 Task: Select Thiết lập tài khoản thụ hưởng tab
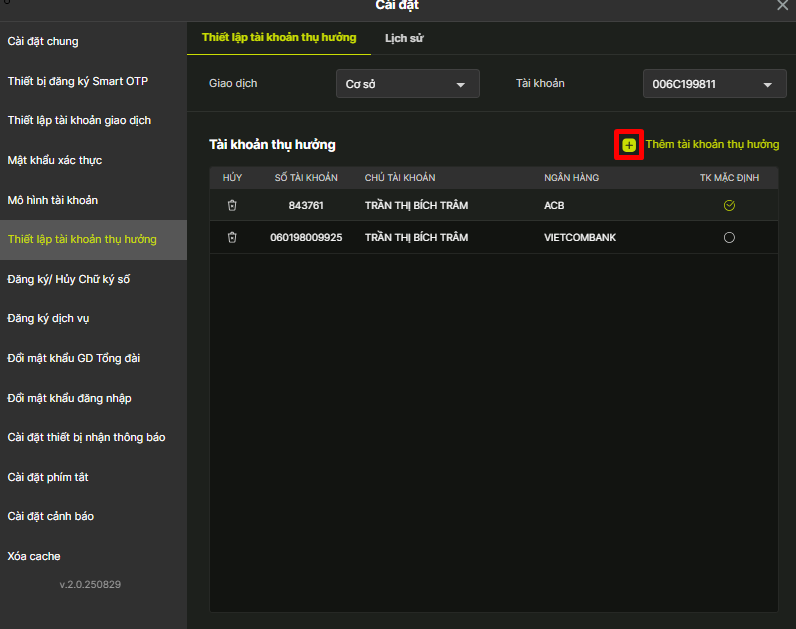pyautogui.click(x=279, y=38)
